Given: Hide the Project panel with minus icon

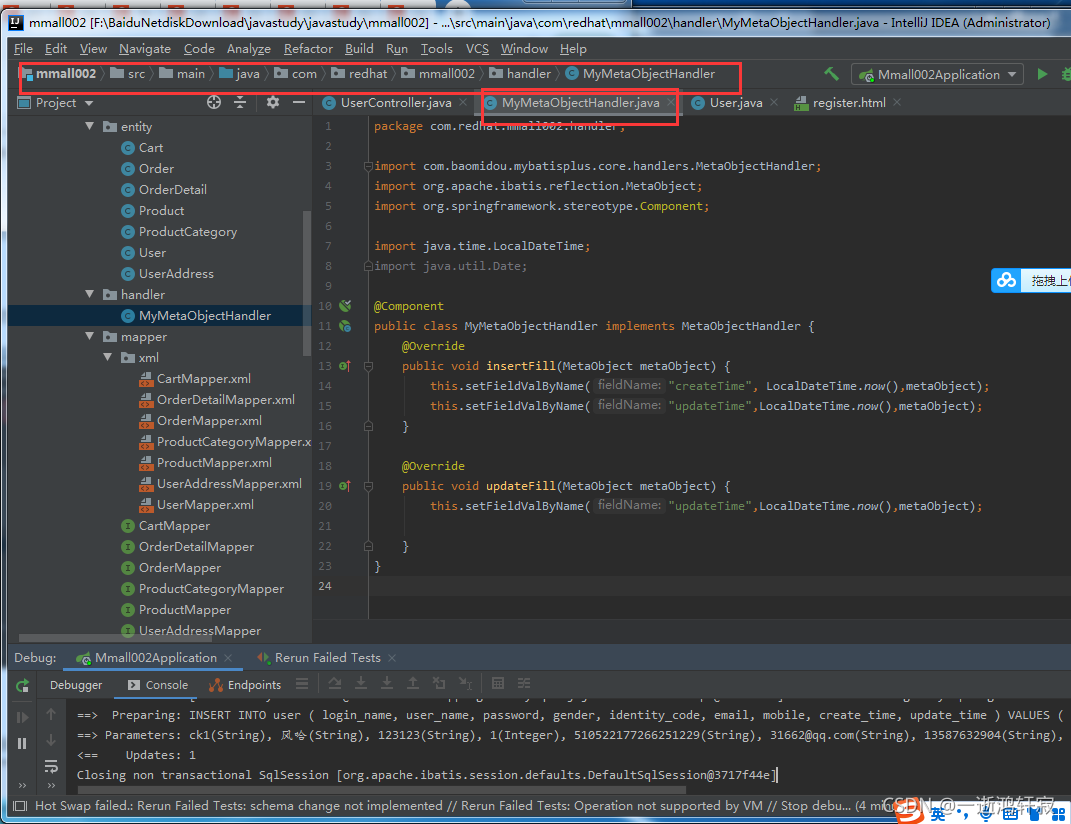Looking at the screenshot, I should [298, 102].
